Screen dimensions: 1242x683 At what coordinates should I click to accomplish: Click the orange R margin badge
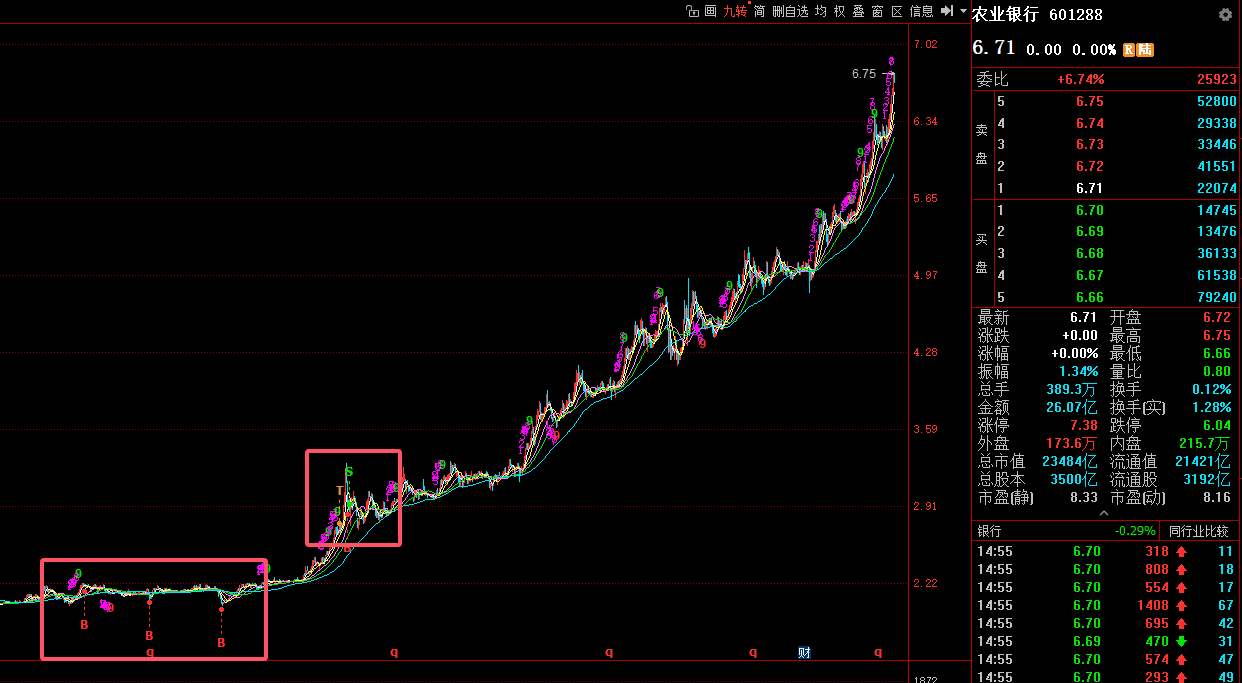[1129, 49]
